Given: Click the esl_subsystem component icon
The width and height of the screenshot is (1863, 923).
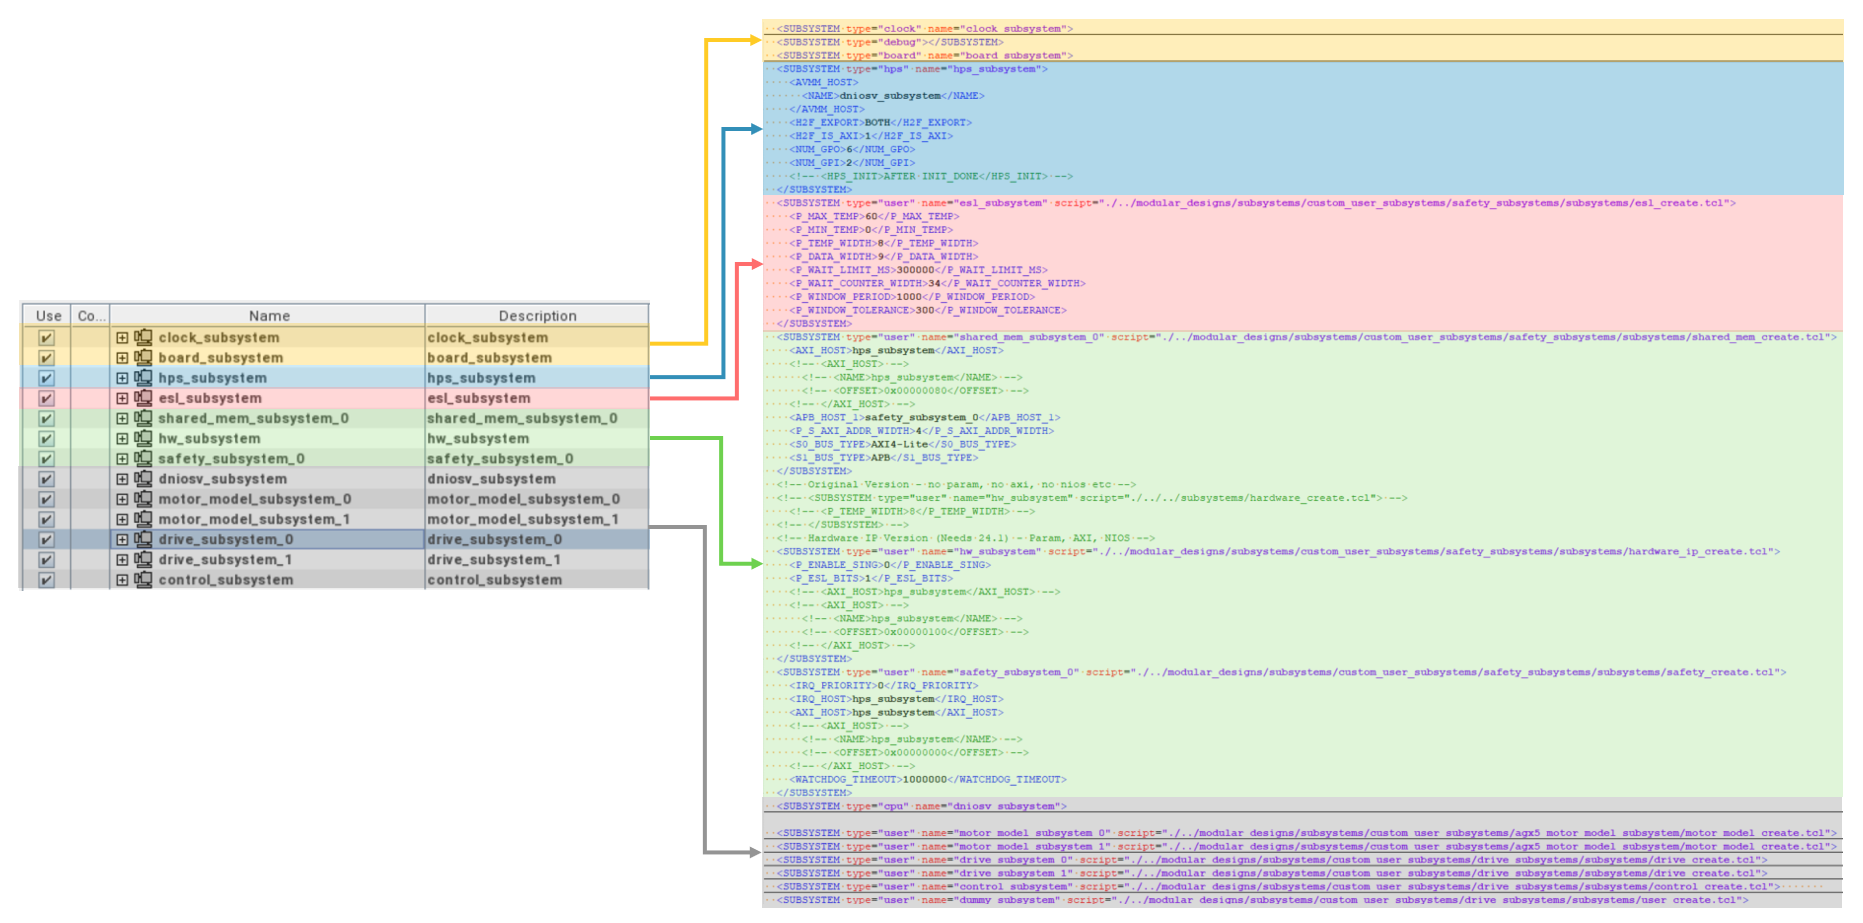Looking at the screenshot, I should pos(144,398).
